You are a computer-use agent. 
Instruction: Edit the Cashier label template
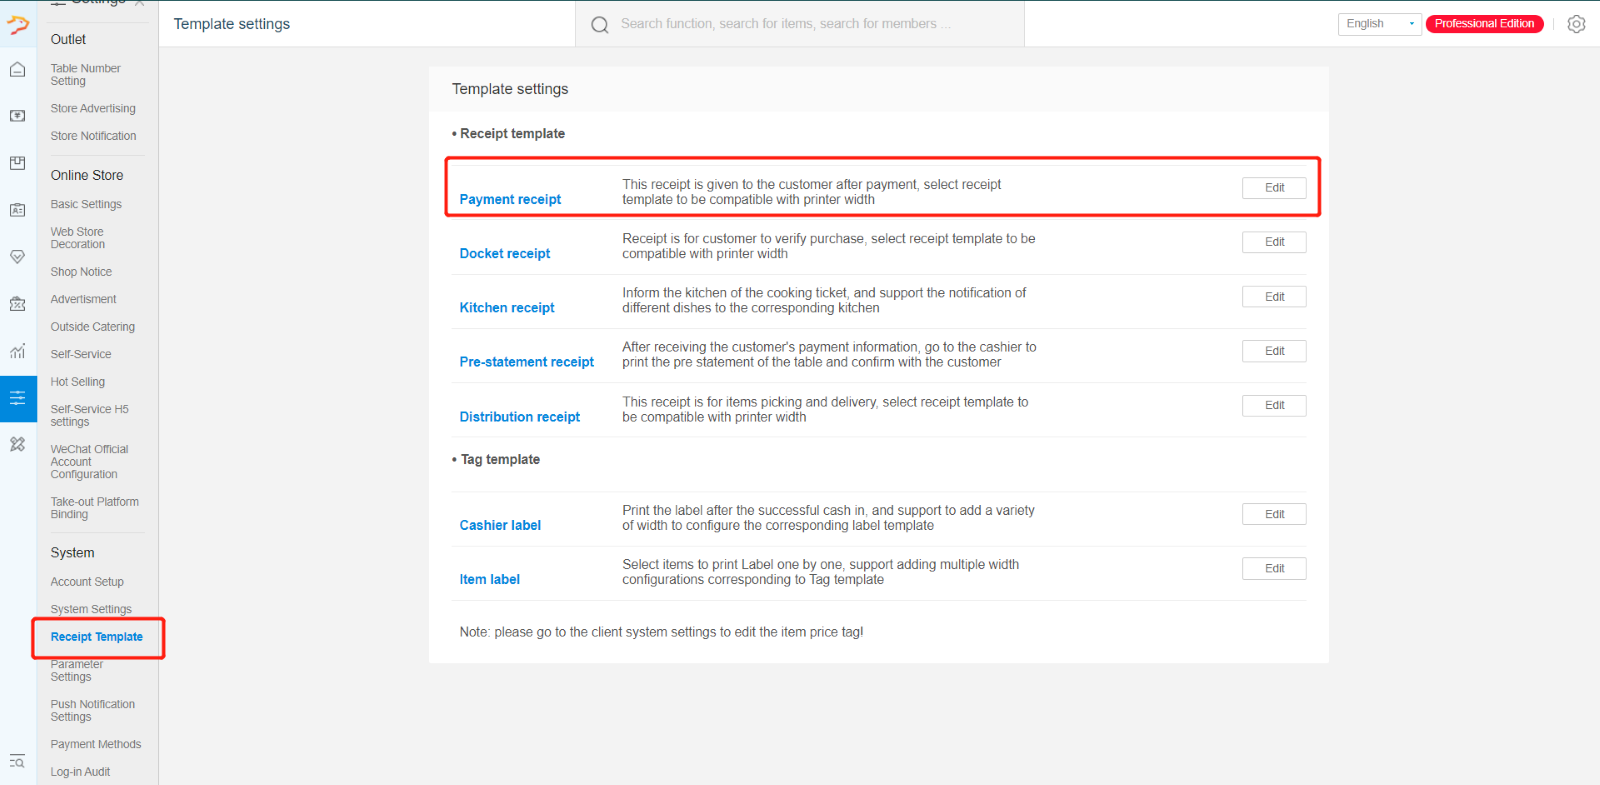[x=1274, y=514]
